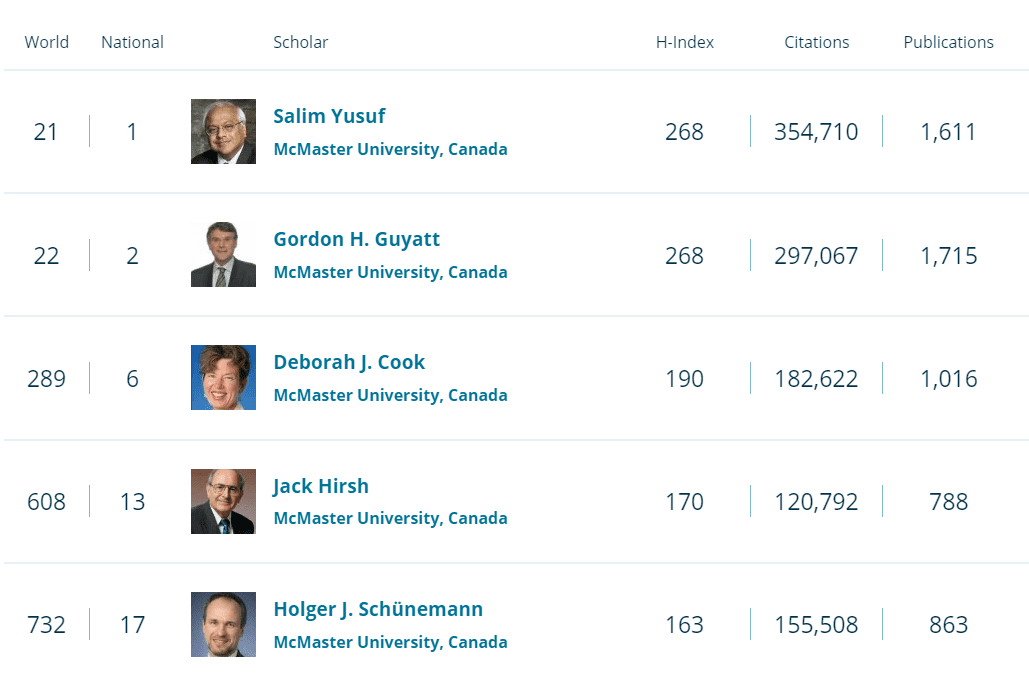
Task: Sort the table by Publications column
Action: (948, 42)
